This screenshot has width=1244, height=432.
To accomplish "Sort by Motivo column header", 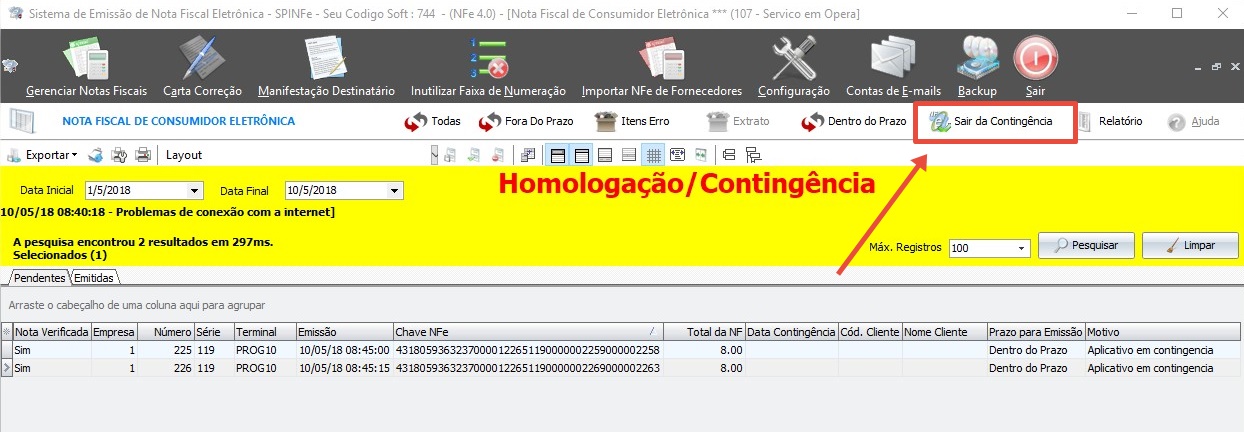I will click(x=1163, y=331).
